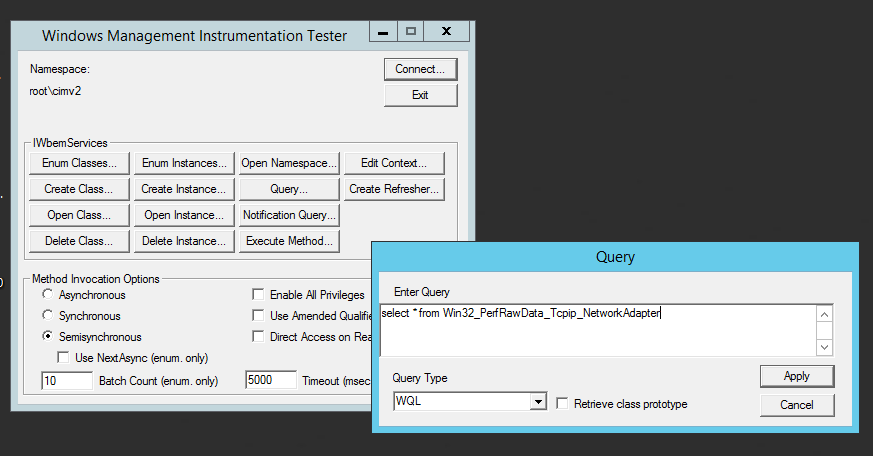Click Create Refresher... button
The height and width of the screenshot is (456, 873).
[394, 189]
